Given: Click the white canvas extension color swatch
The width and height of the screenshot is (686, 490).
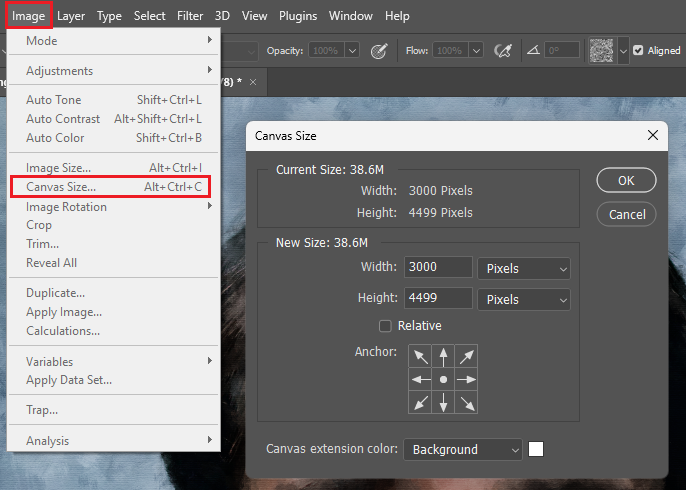Looking at the screenshot, I should [536, 450].
